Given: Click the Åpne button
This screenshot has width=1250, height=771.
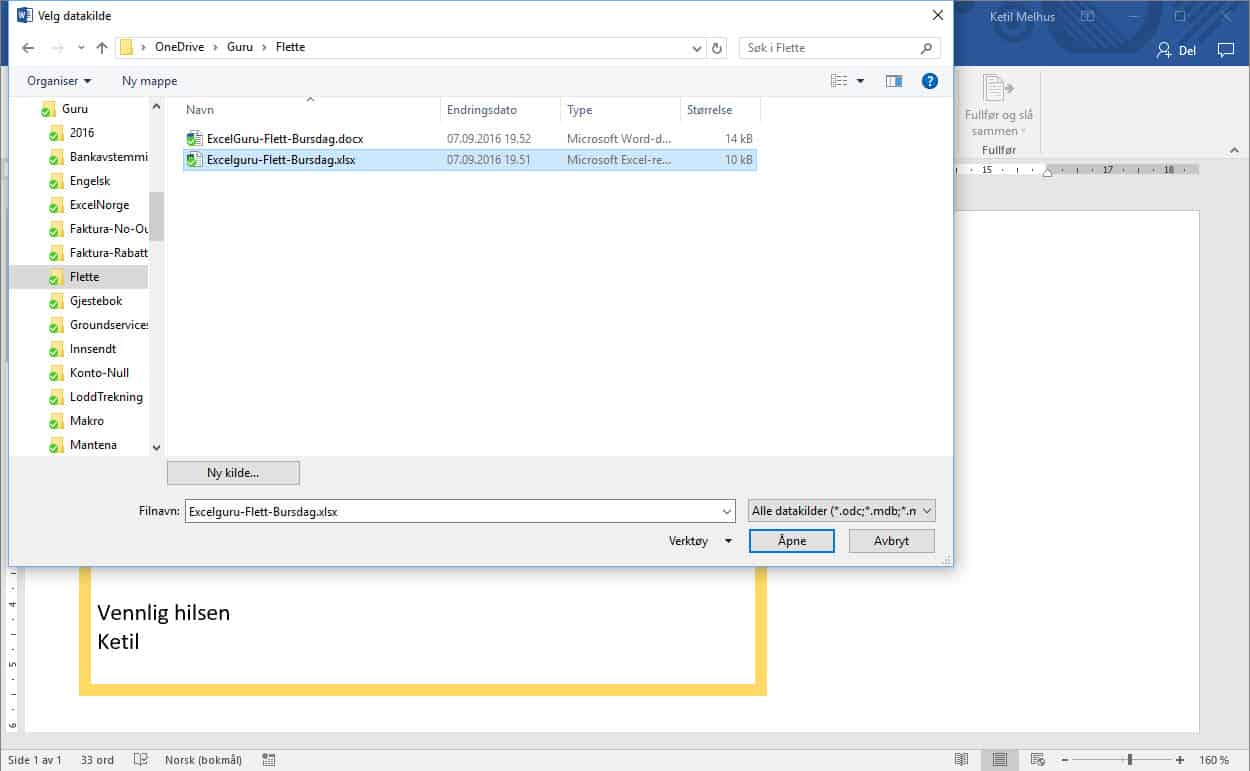Looking at the screenshot, I should click(x=791, y=541).
